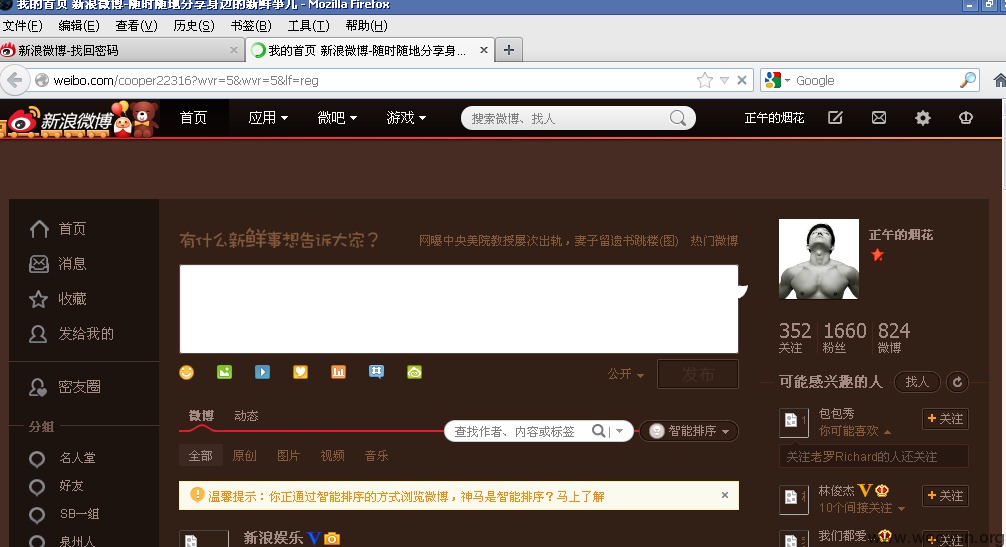The width and height of the screenshot is (1006, 547).
Task: Follow 林俊杰 with the 关注 button
Action: click(945, 496)
